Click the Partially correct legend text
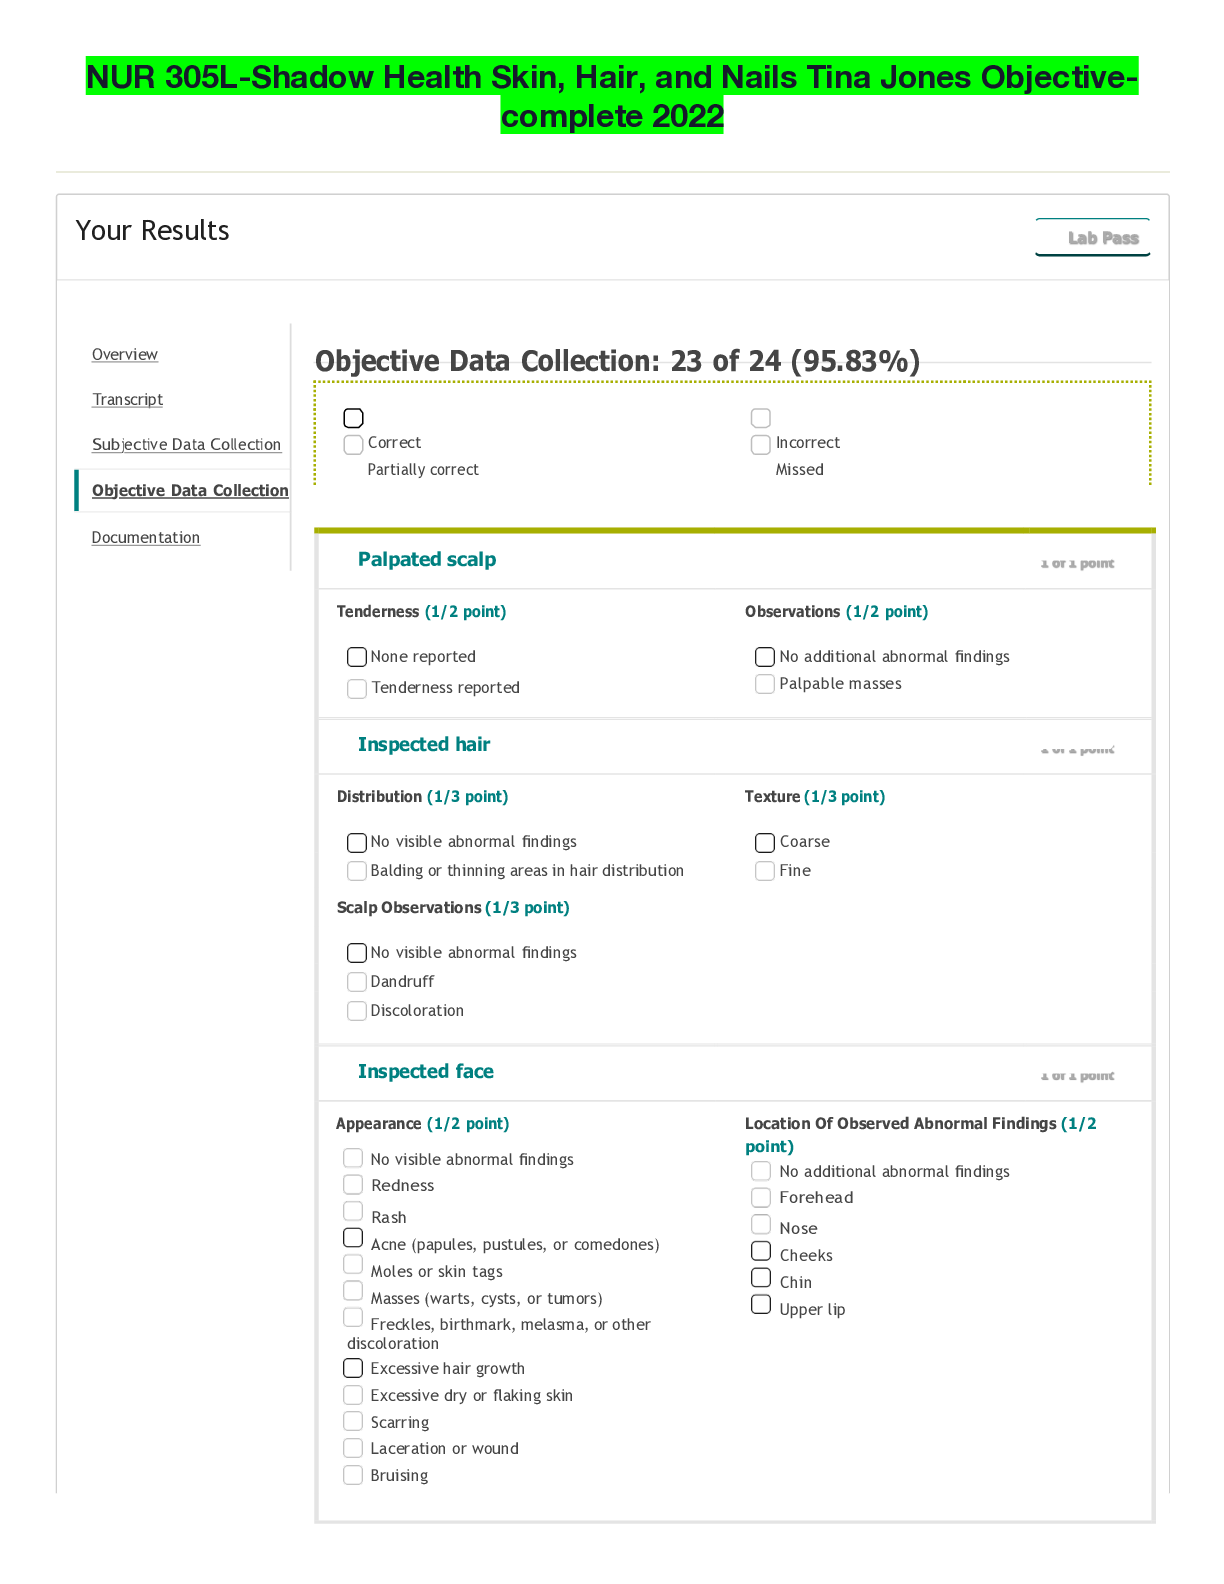This screenshot has height=1584, width=1224. point(423,470)
